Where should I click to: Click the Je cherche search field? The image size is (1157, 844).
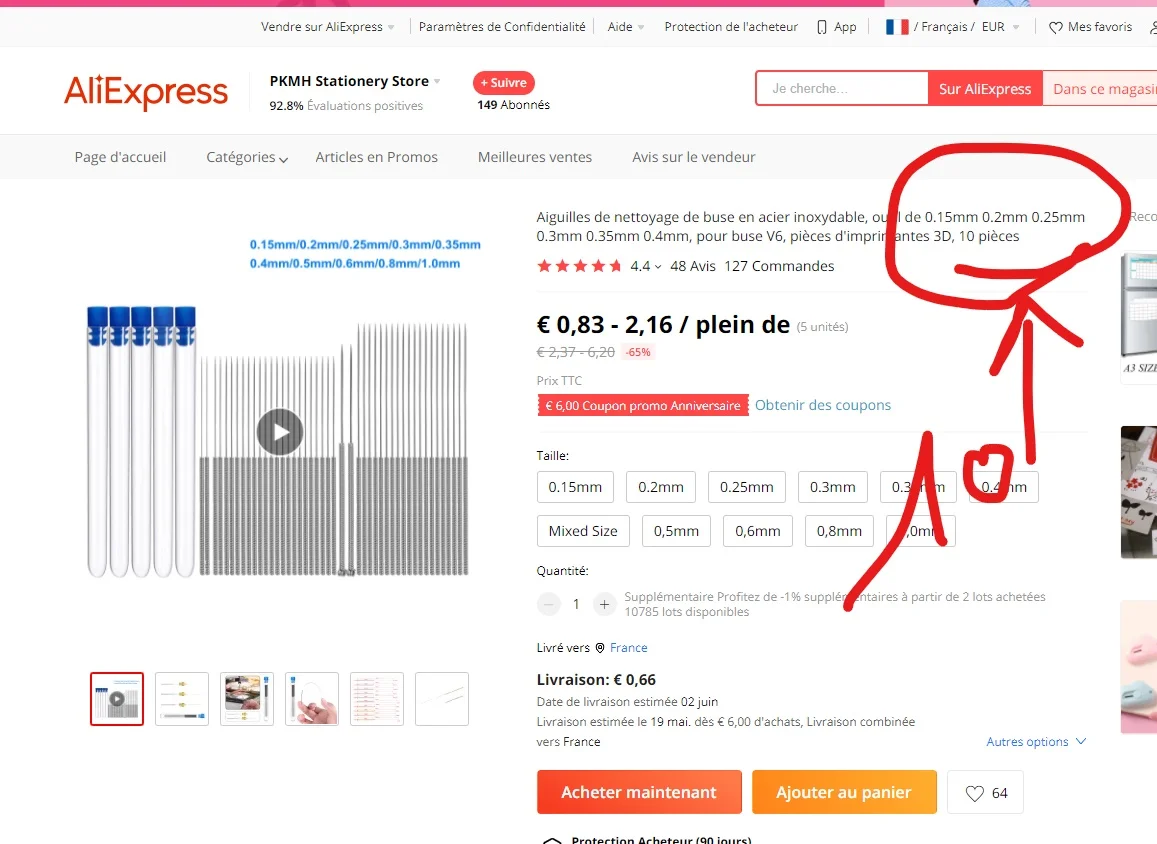pyautogui.click(x=842, y=89)
